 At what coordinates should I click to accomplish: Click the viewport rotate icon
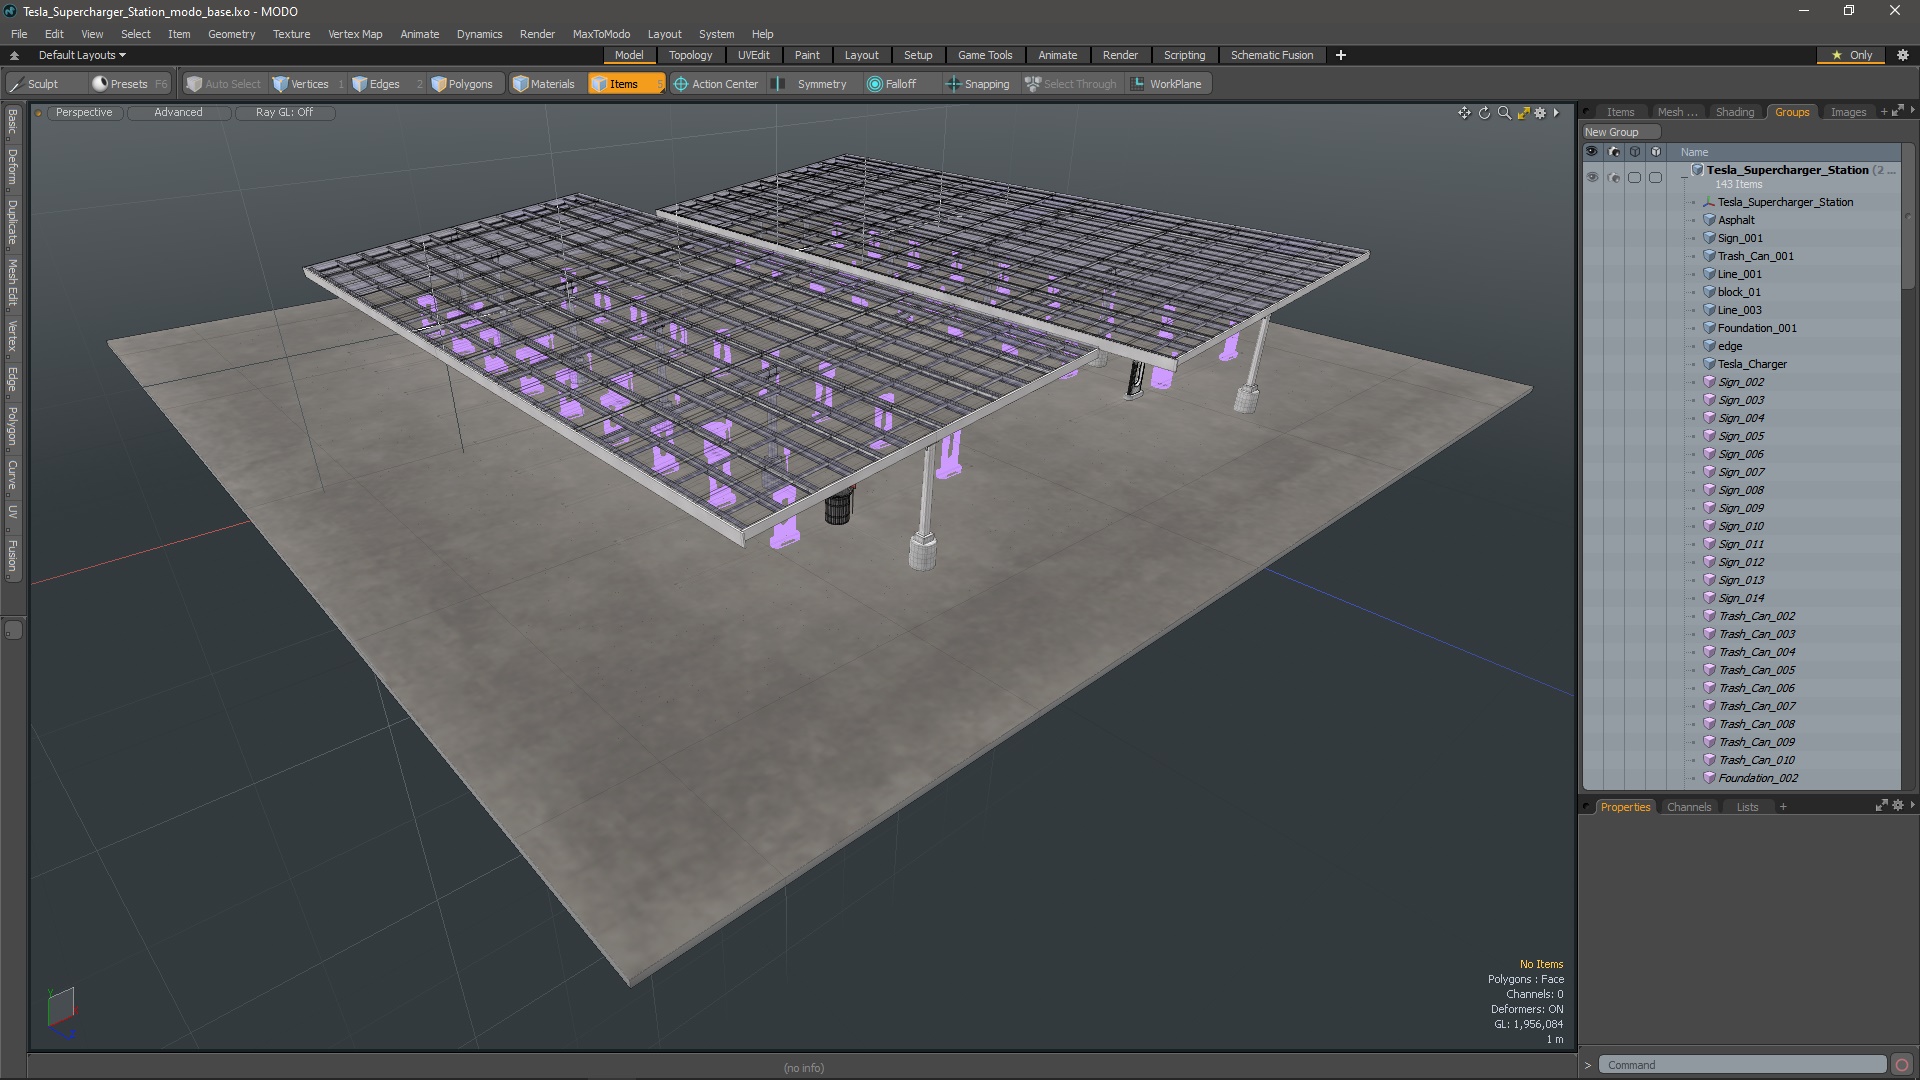click(1484, 113)
